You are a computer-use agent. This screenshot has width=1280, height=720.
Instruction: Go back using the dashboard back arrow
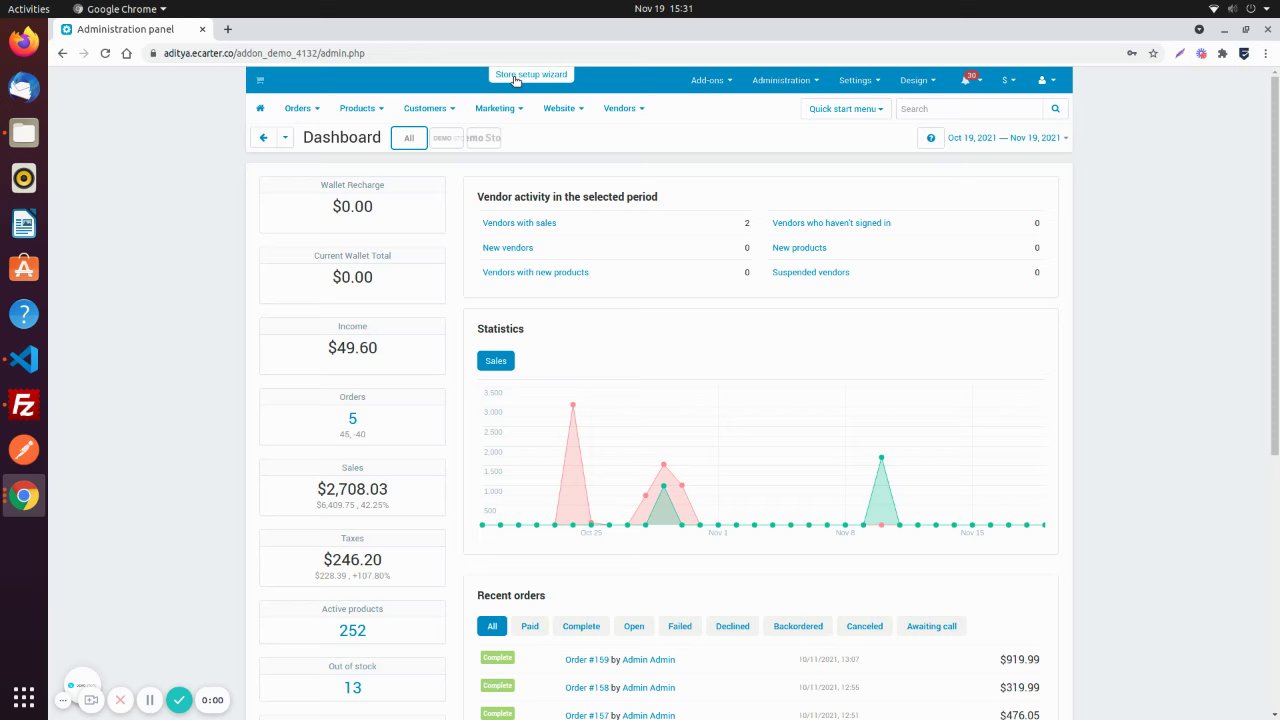coord(263,138)
